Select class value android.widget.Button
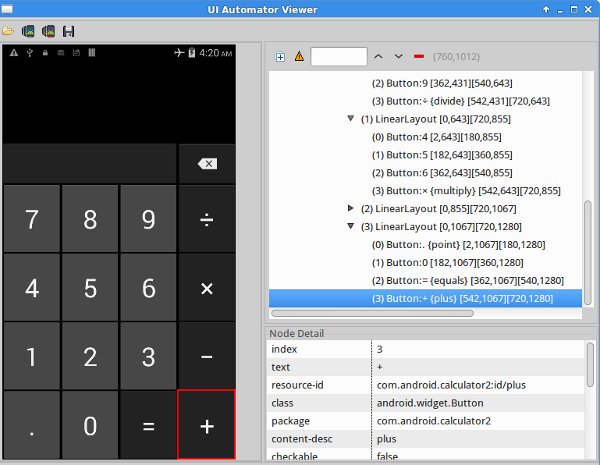 (x=430, y=403)
